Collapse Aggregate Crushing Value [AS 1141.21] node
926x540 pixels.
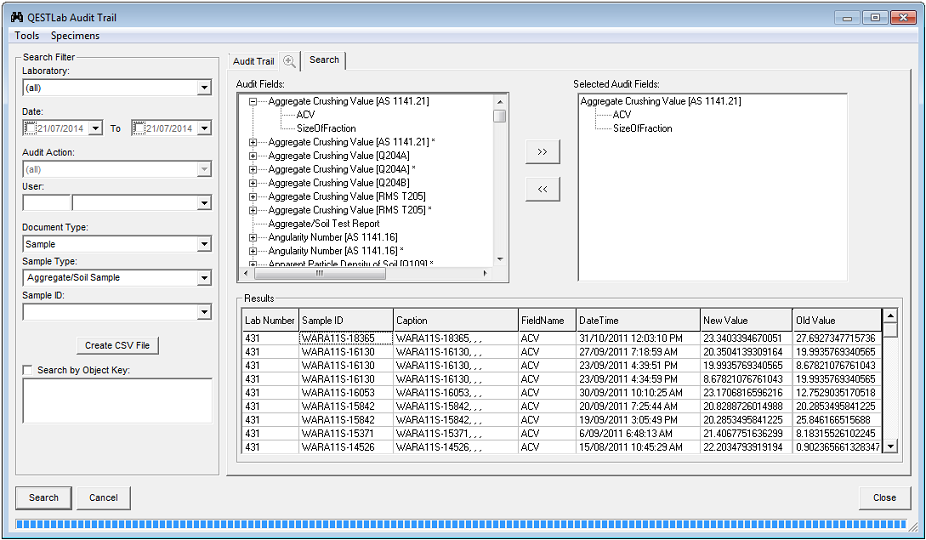click(253, 101)
